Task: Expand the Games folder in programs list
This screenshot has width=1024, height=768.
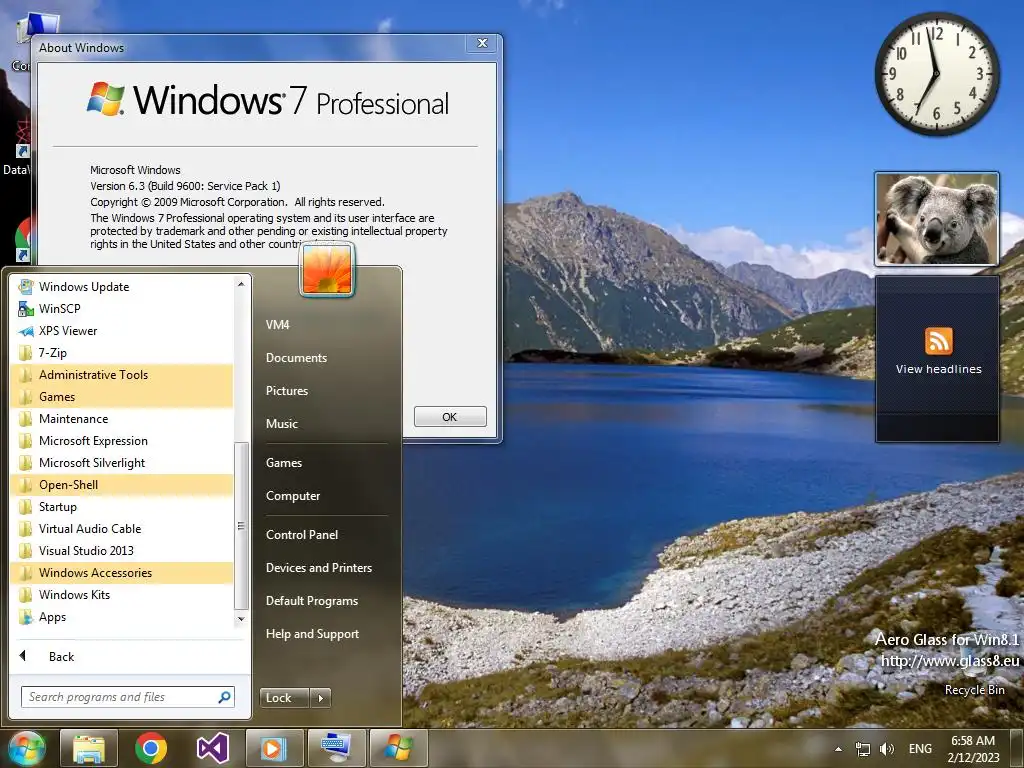Action: (121, 396)
